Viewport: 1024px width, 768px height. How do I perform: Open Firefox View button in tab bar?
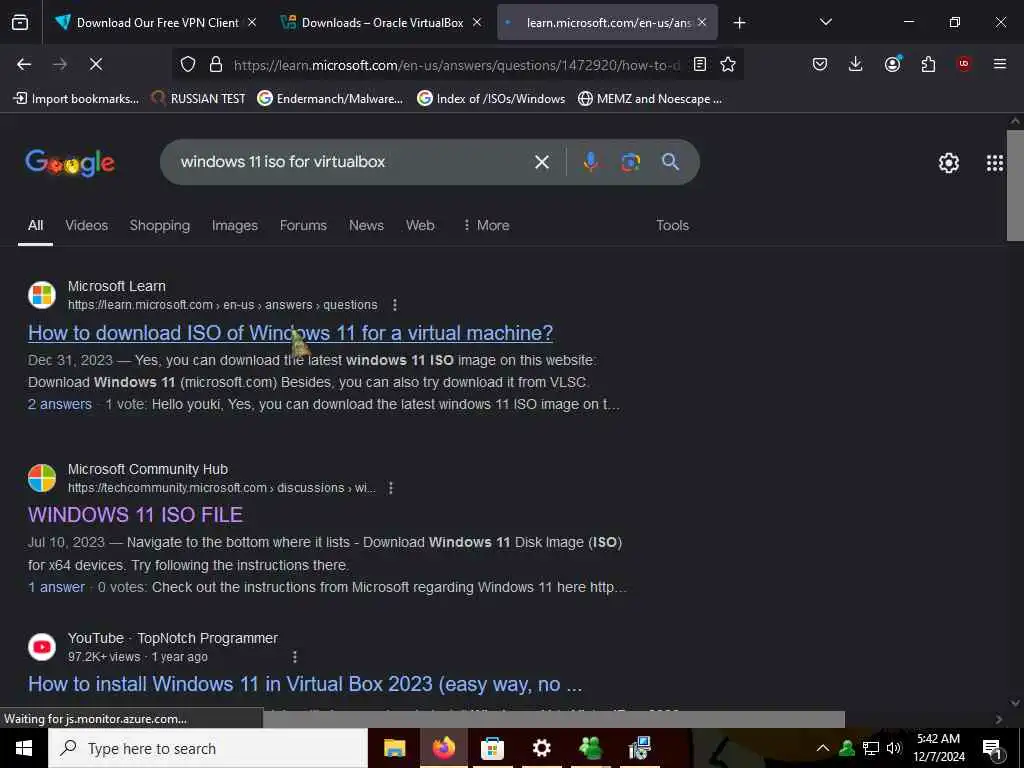click(x=20, y=23)
